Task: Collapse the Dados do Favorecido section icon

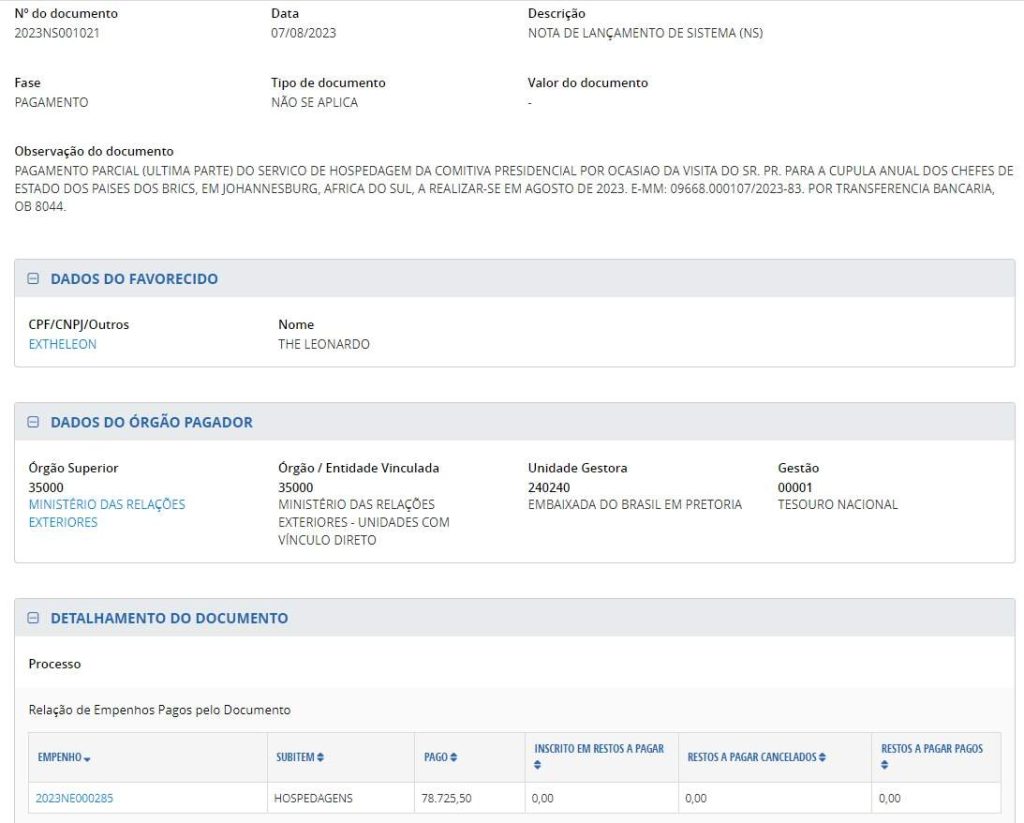Action: point(33,279)
